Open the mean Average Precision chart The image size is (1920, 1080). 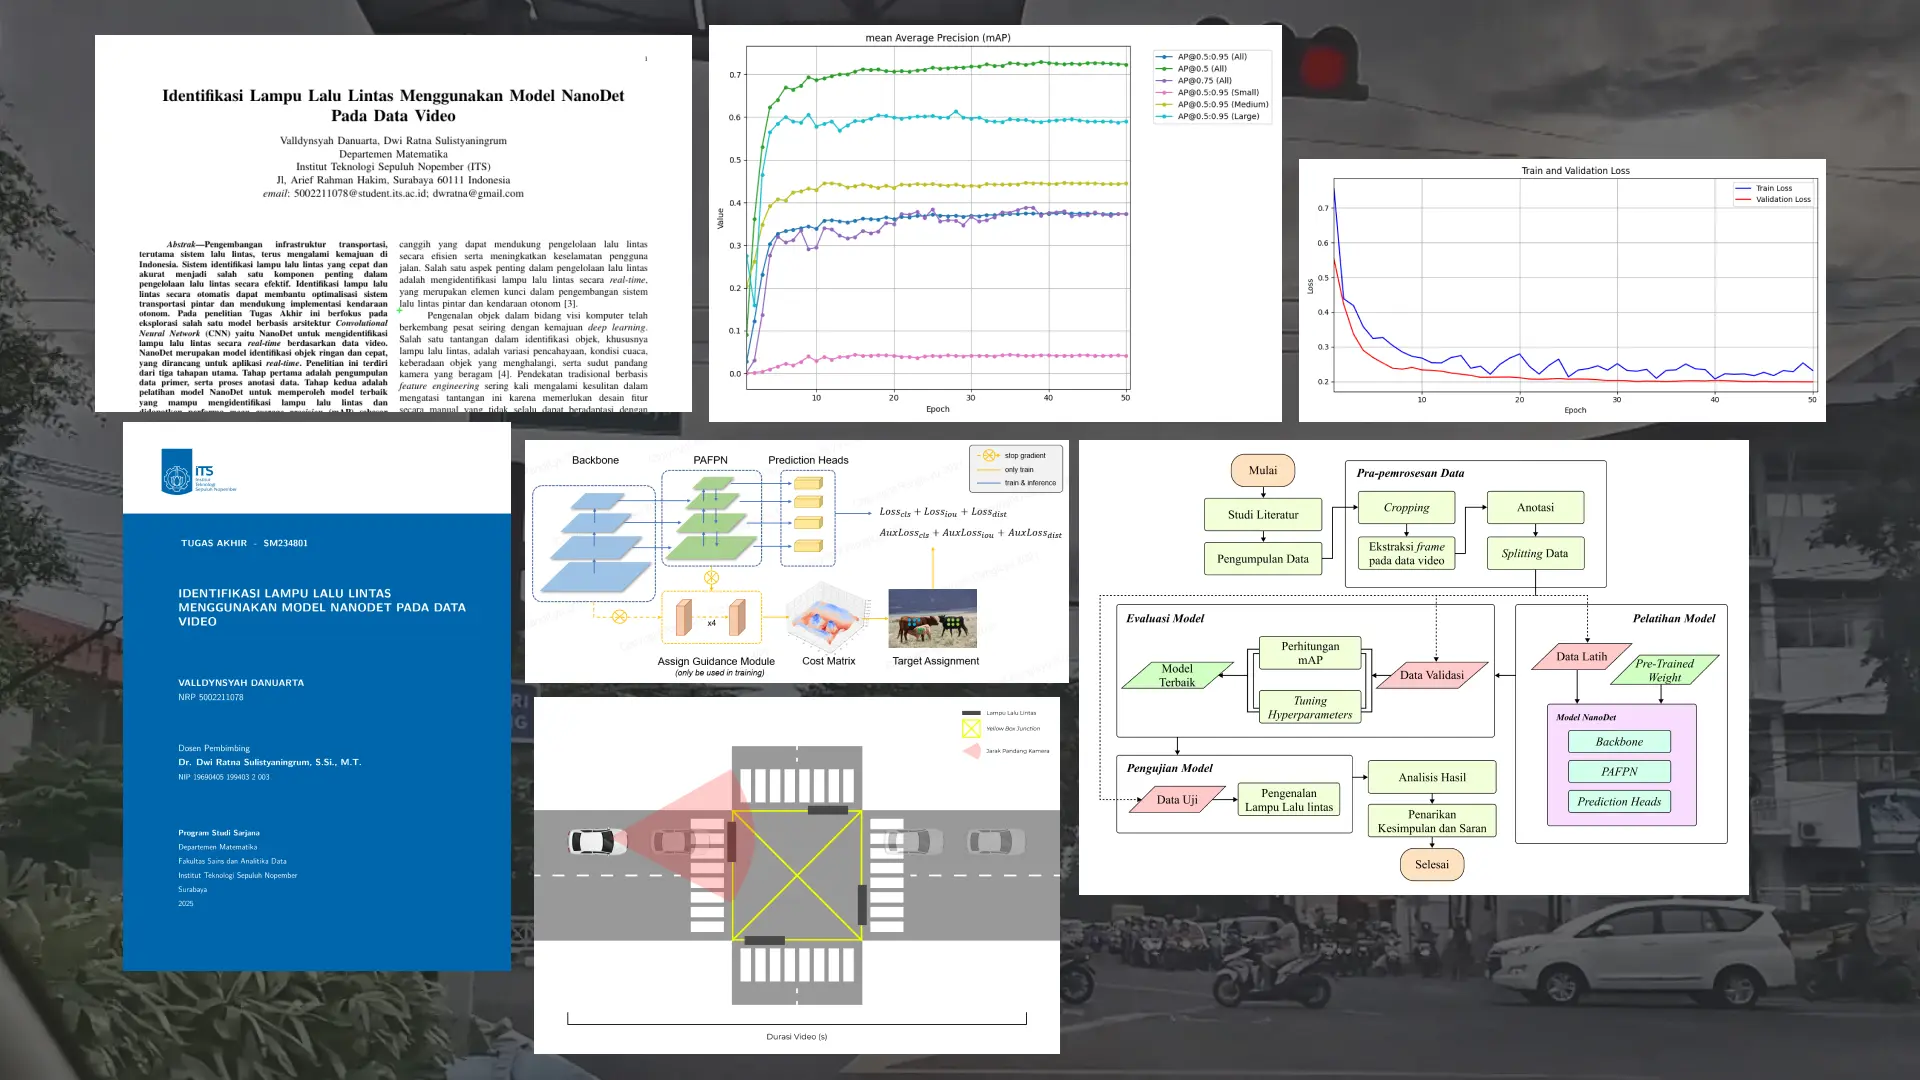coord(995,224)
